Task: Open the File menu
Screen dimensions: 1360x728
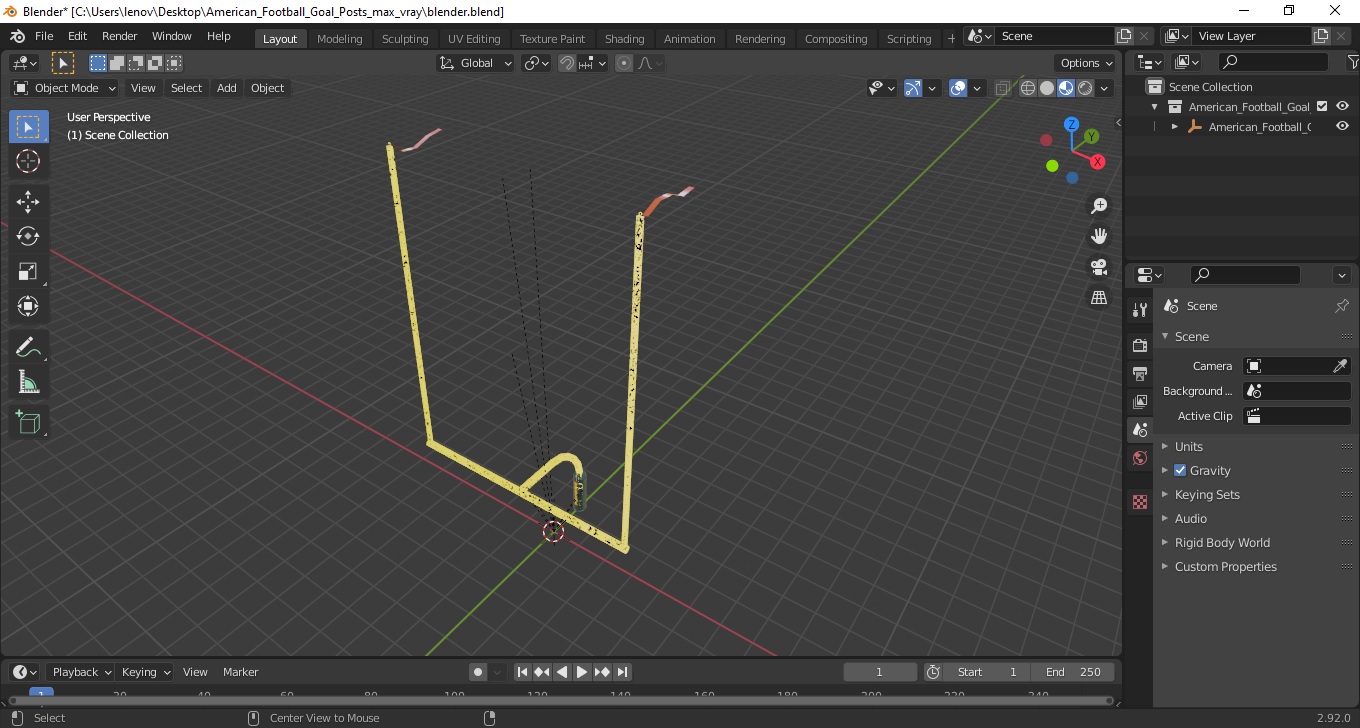Action: [44, 36]
